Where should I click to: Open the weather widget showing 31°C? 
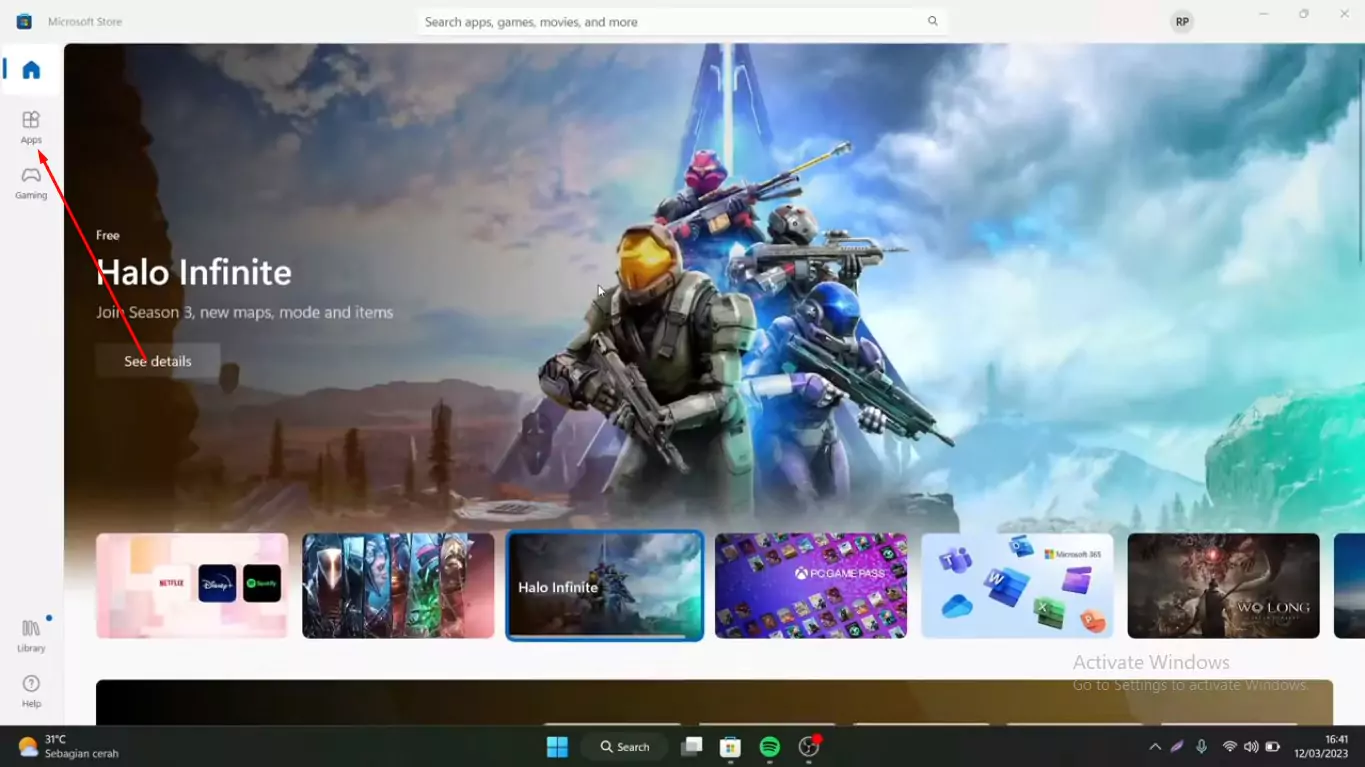click(68, 747)
